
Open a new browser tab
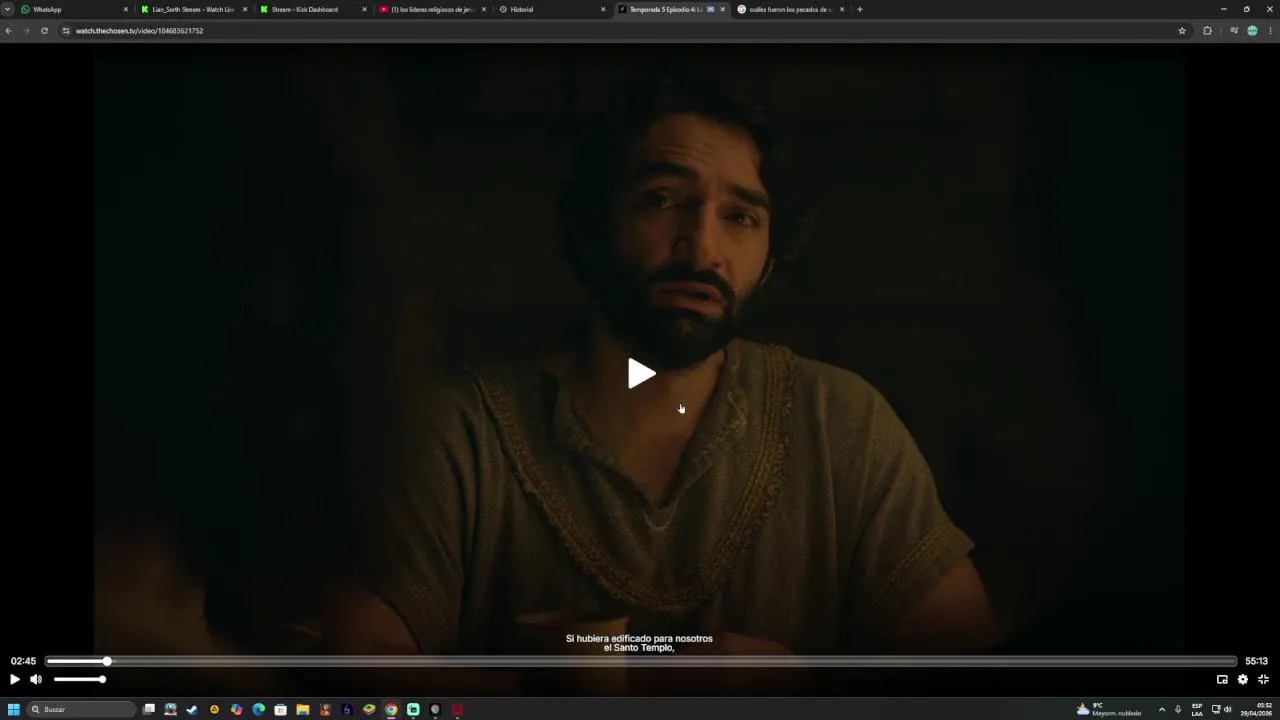pos(860,9)
